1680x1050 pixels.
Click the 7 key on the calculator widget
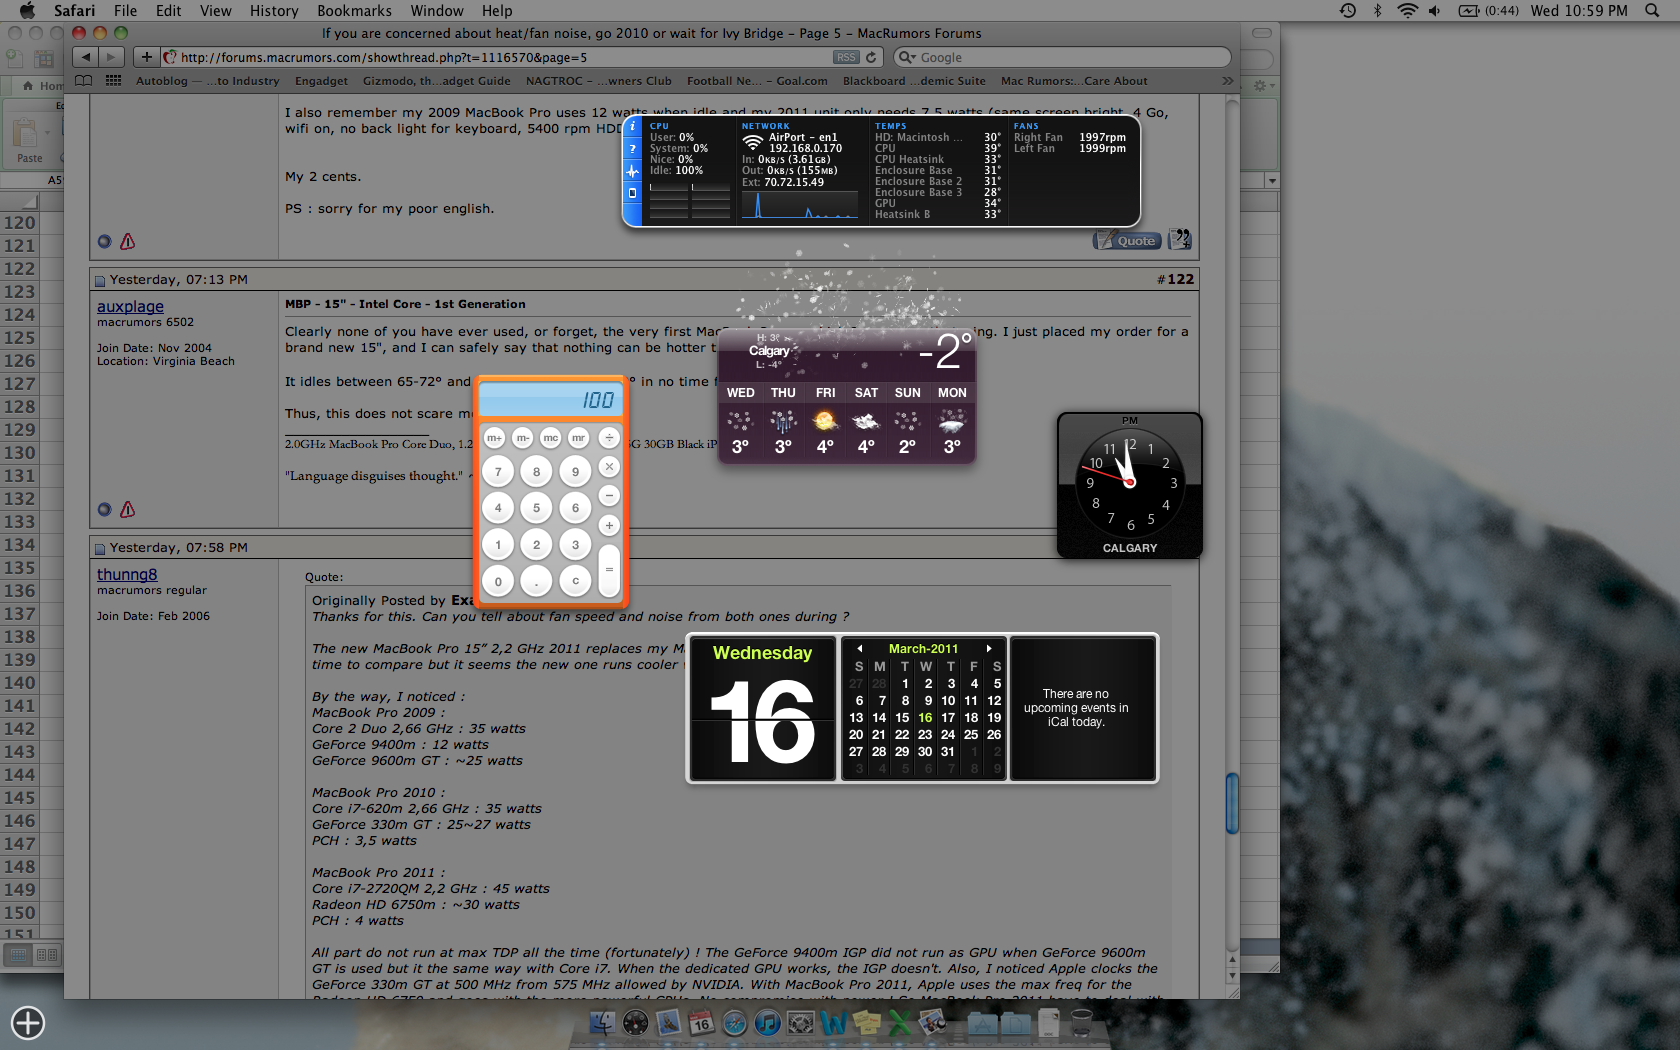click(498, 472)
